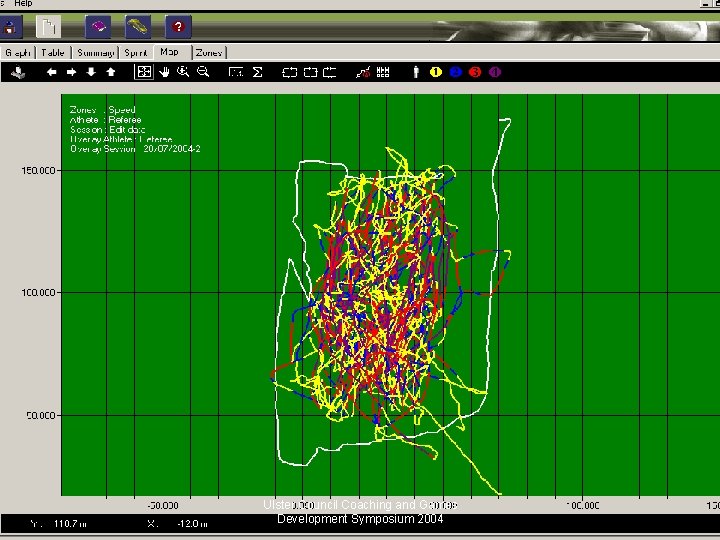Click the fit-to-window view icon
720x540 pixels.
(144, 72)
